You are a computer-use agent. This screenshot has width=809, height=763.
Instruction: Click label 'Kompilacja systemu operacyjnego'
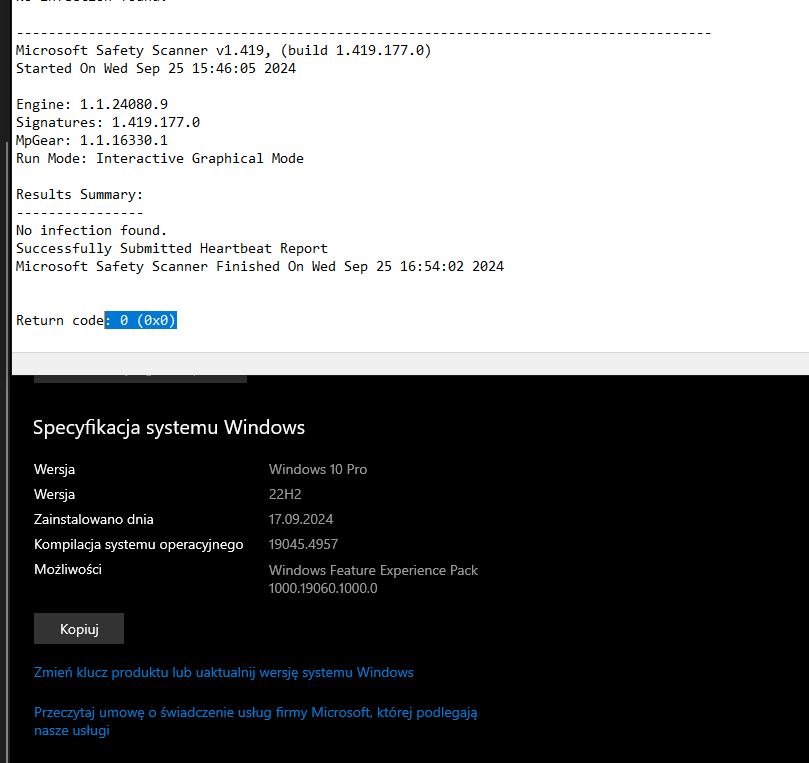138,544
